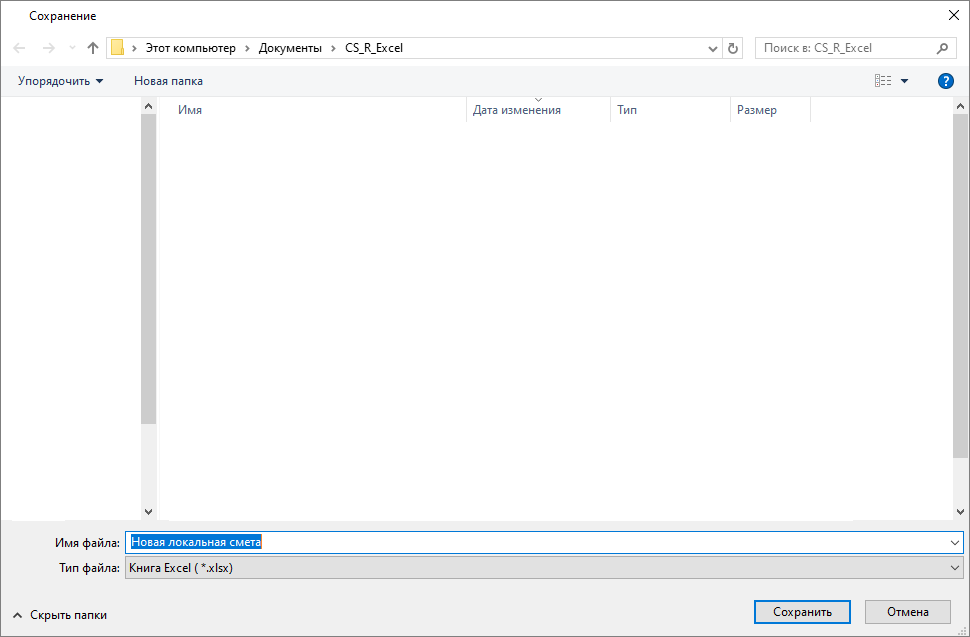Click Новая папка to create folder

168,81
